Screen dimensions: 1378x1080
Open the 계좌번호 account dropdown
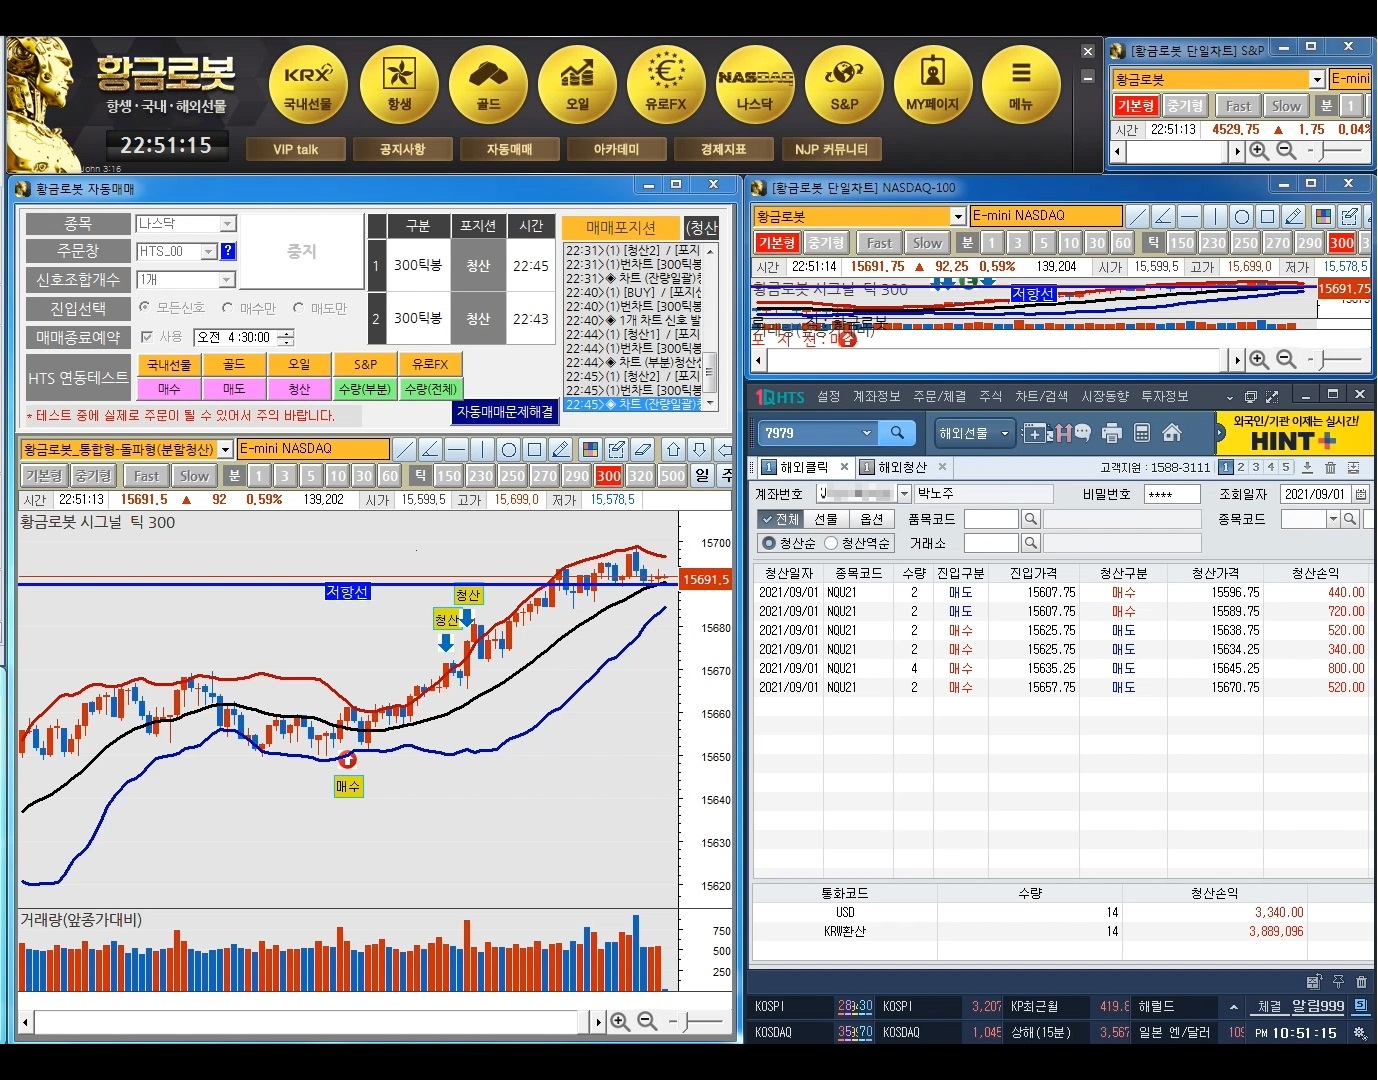[904, 494]
